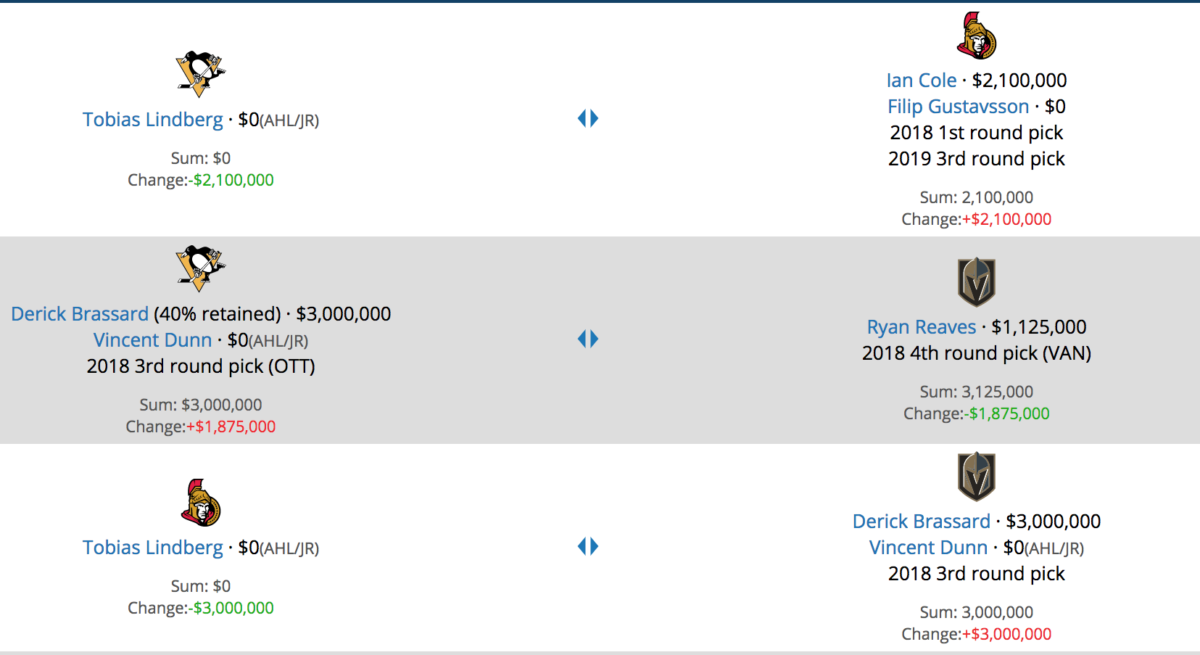Click swap arrows in the Ian Cole trade
This screenshot has width=1200, height=655.
coord(588,119)
